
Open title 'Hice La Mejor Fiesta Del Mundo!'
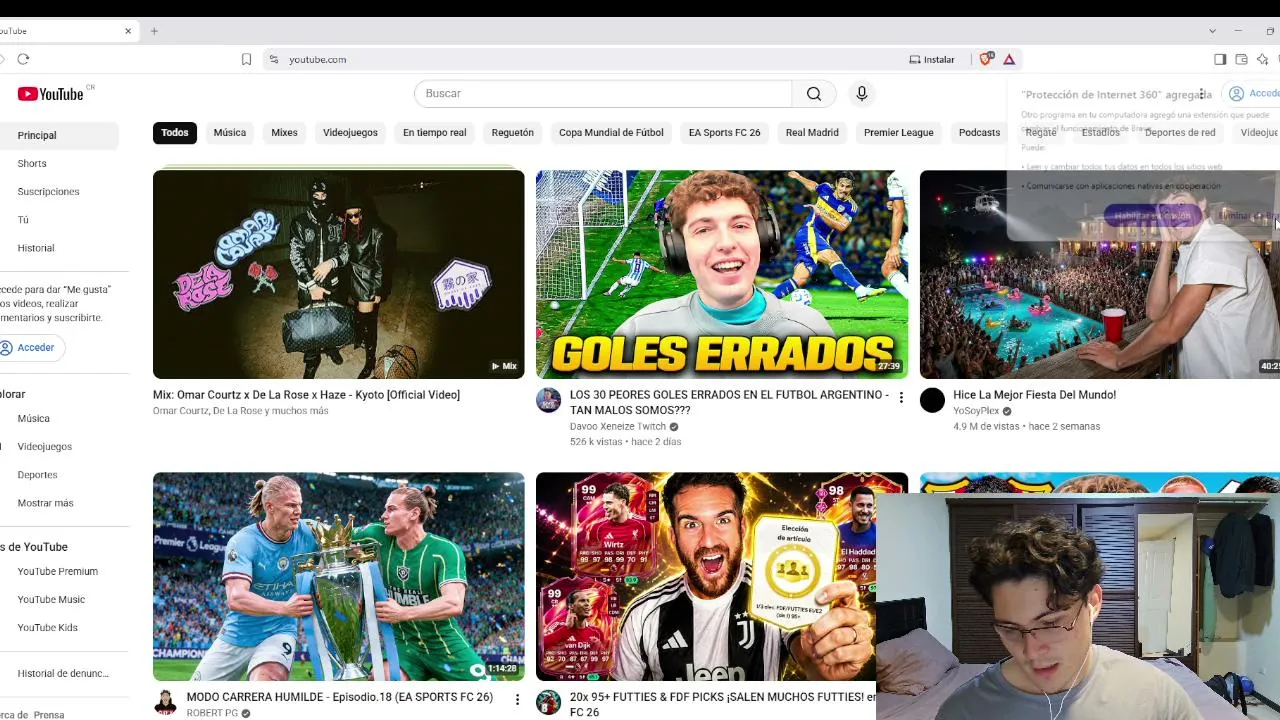[x=1034, y=395]
